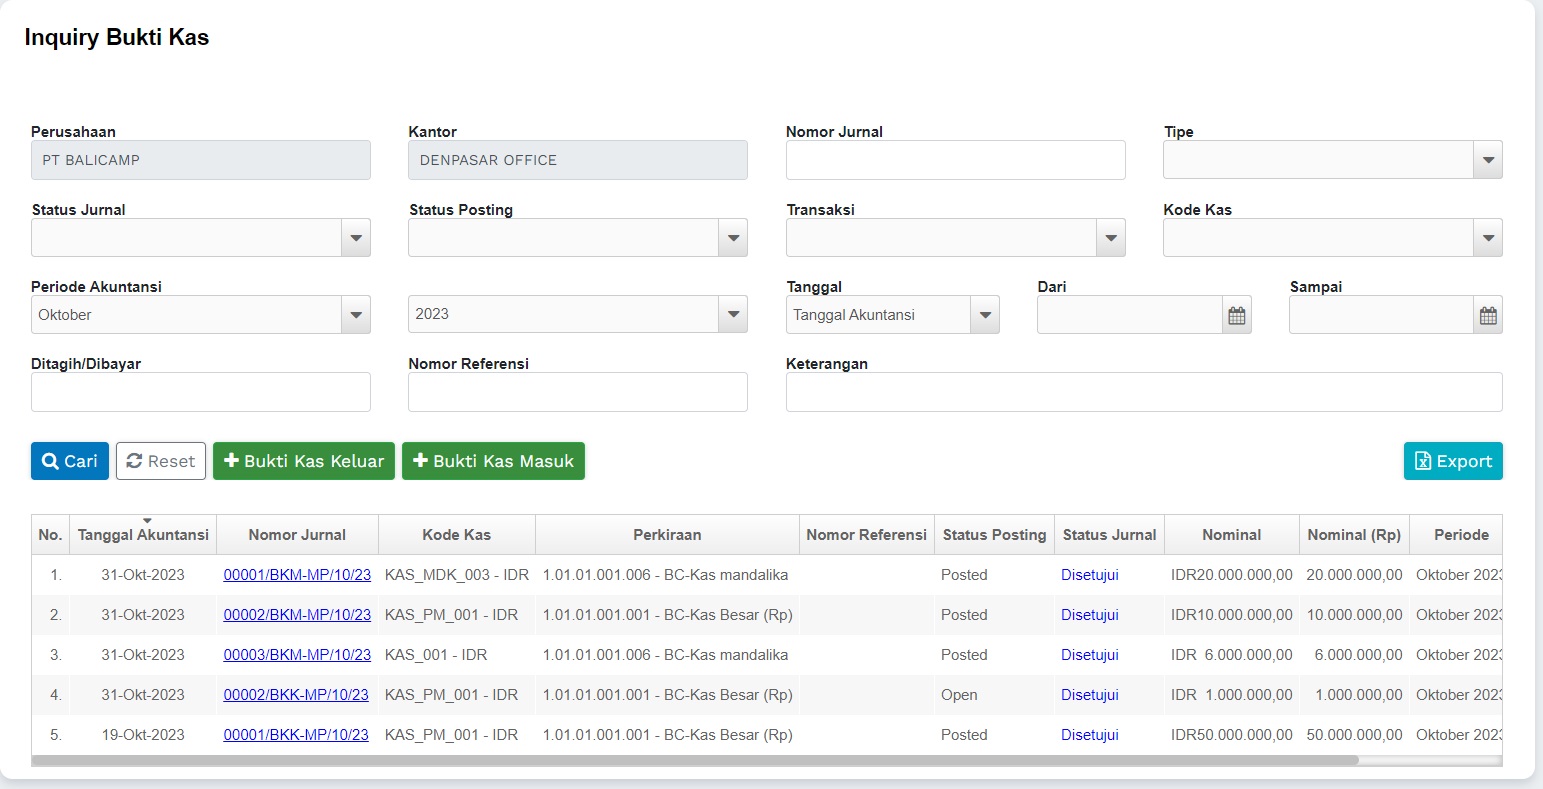Open the Kode Kas dropdown
Image resolution: width=1543 pixels, height=789 pixels.
coord(1488,238)
